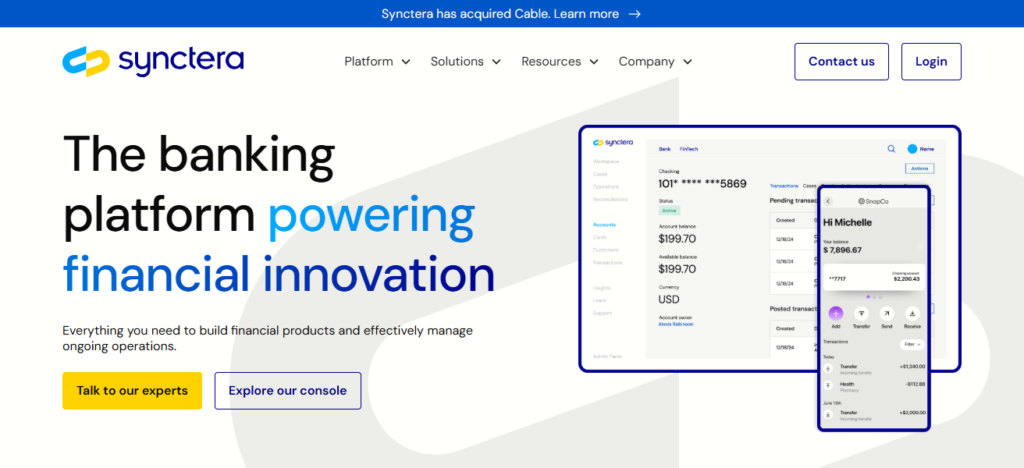This screenshot has width=1024, height=468.
Task: Expand the Platform menu chevron
Action: click(x=406, y=62)
